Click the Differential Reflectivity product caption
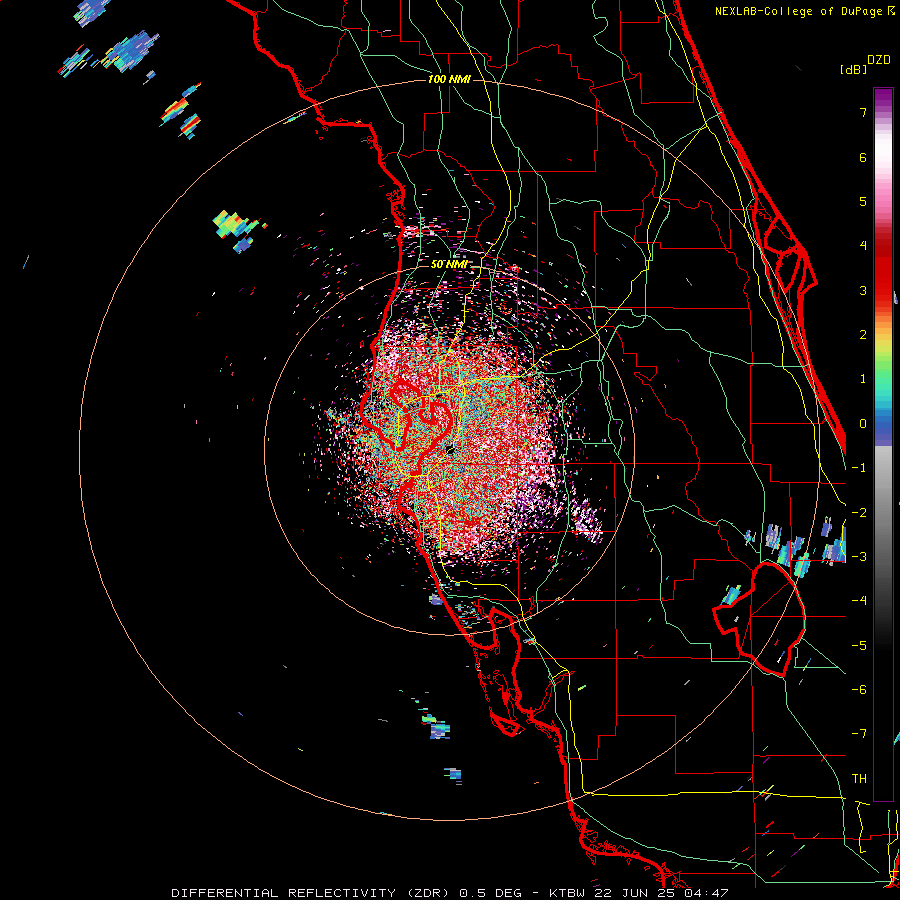The image size is (900, 900). point(450,893)
